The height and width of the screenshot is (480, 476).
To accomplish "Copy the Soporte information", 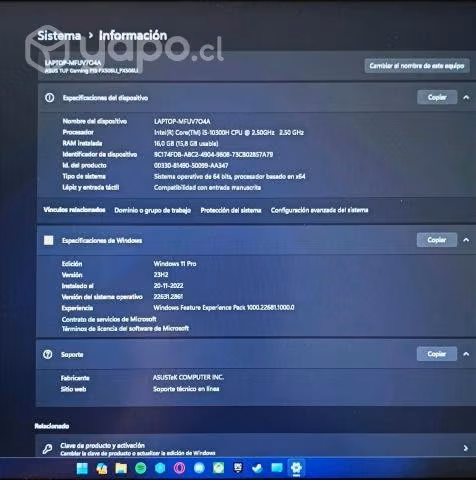I will pos(437,354).
